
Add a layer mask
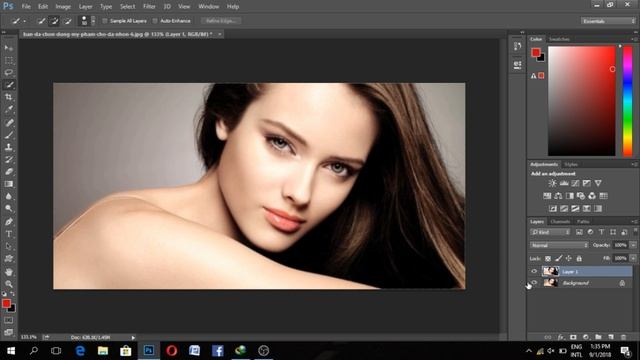[573, 337]
